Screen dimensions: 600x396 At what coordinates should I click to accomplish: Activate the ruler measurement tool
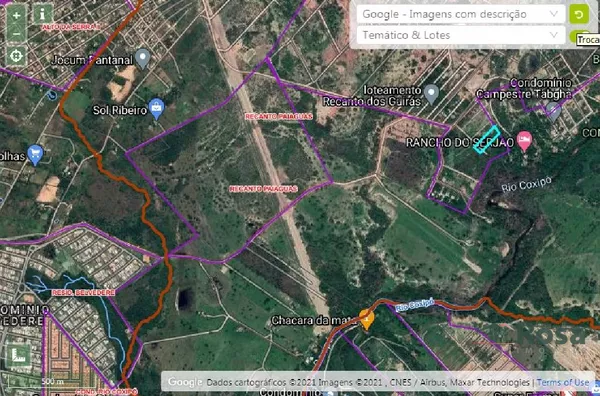[18, 355]
